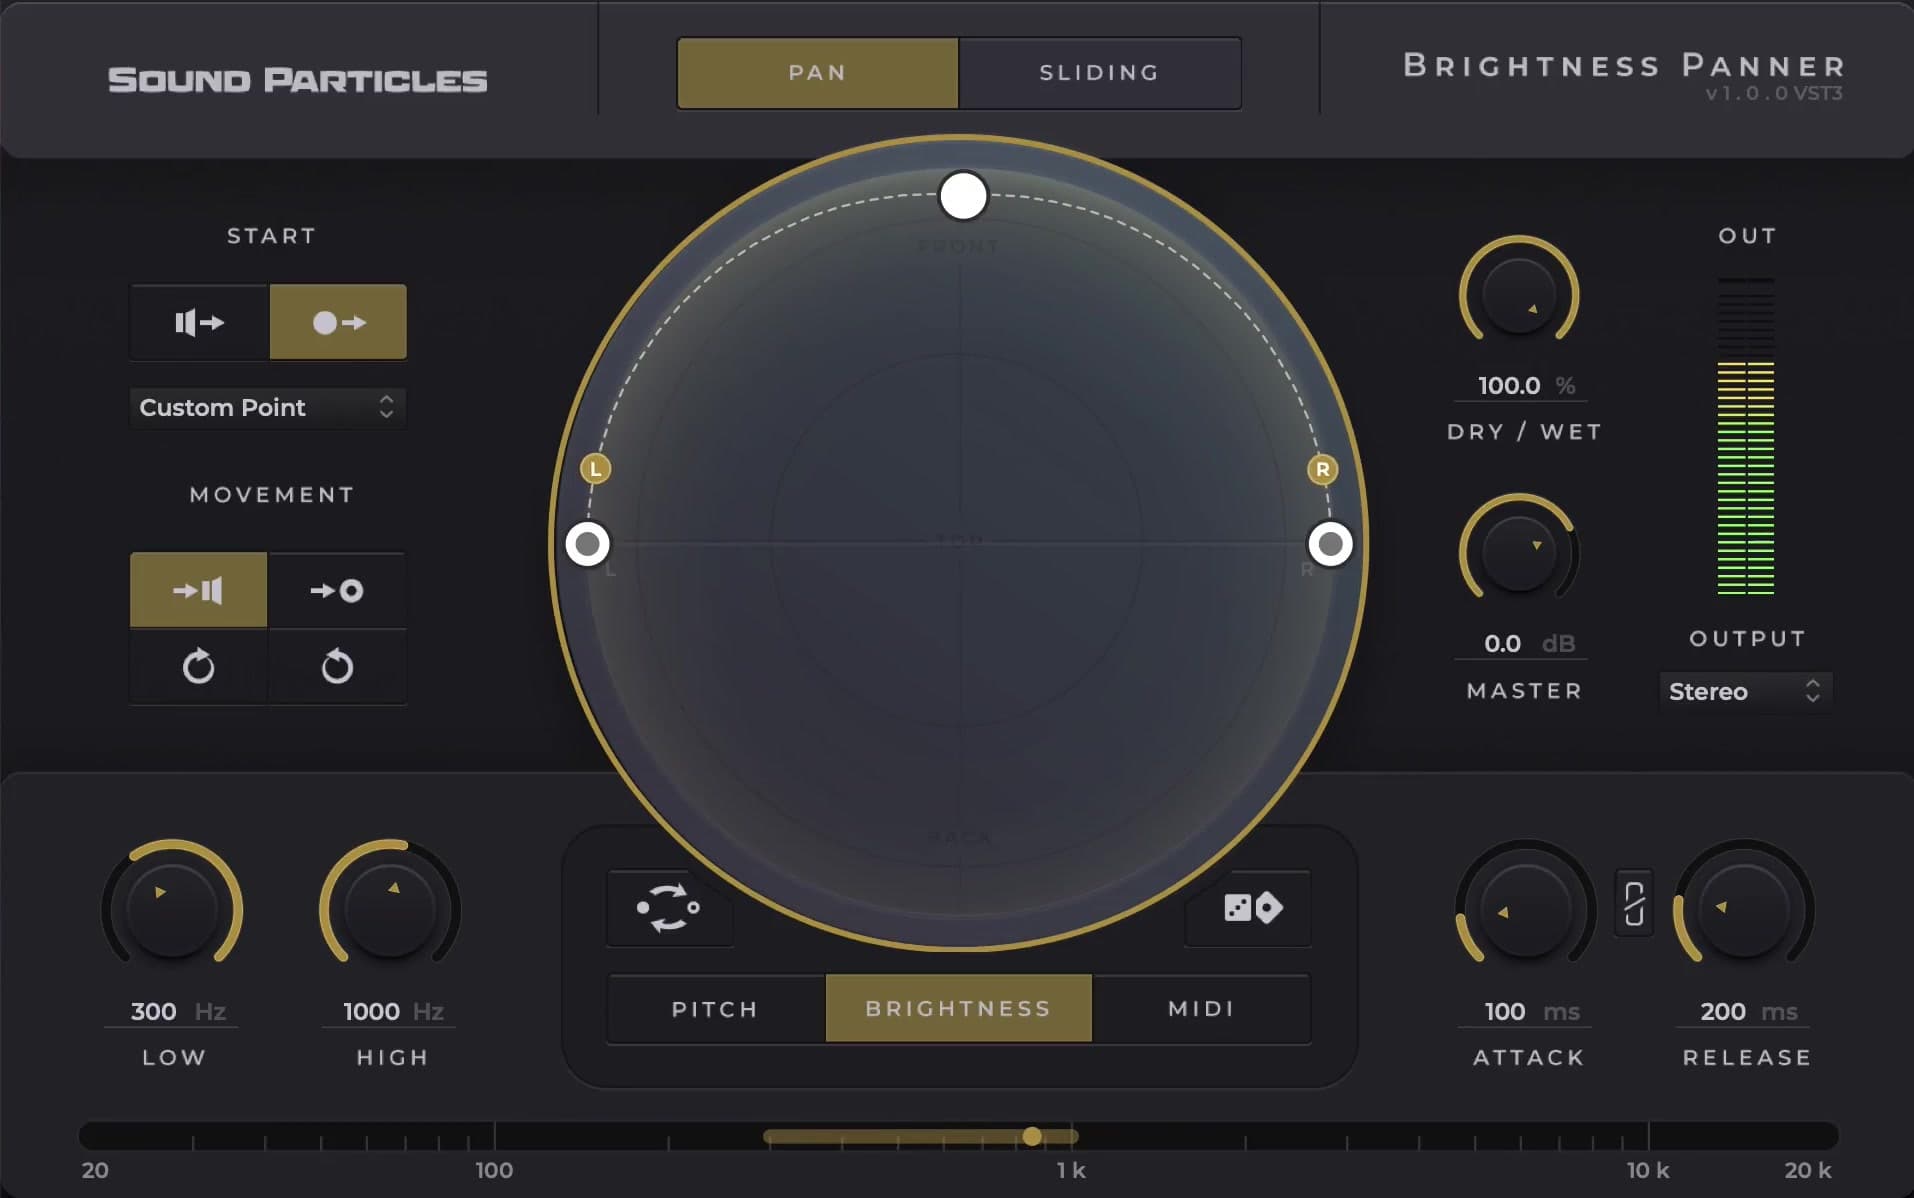This screenshot has width=1914, height=1198.
Task: Click the 300 Hz low value
Action: coord(173,1011)
